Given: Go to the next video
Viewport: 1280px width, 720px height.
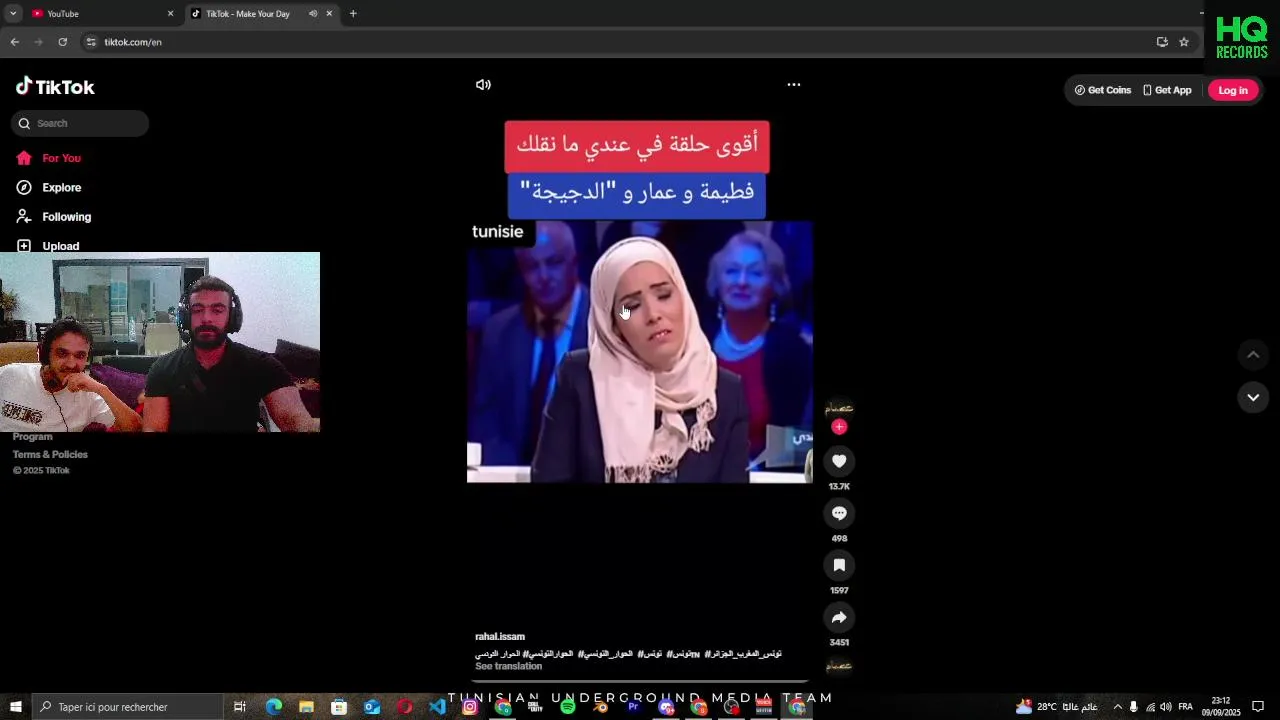Looking at the screenshot, I should tap(1253, 397).
